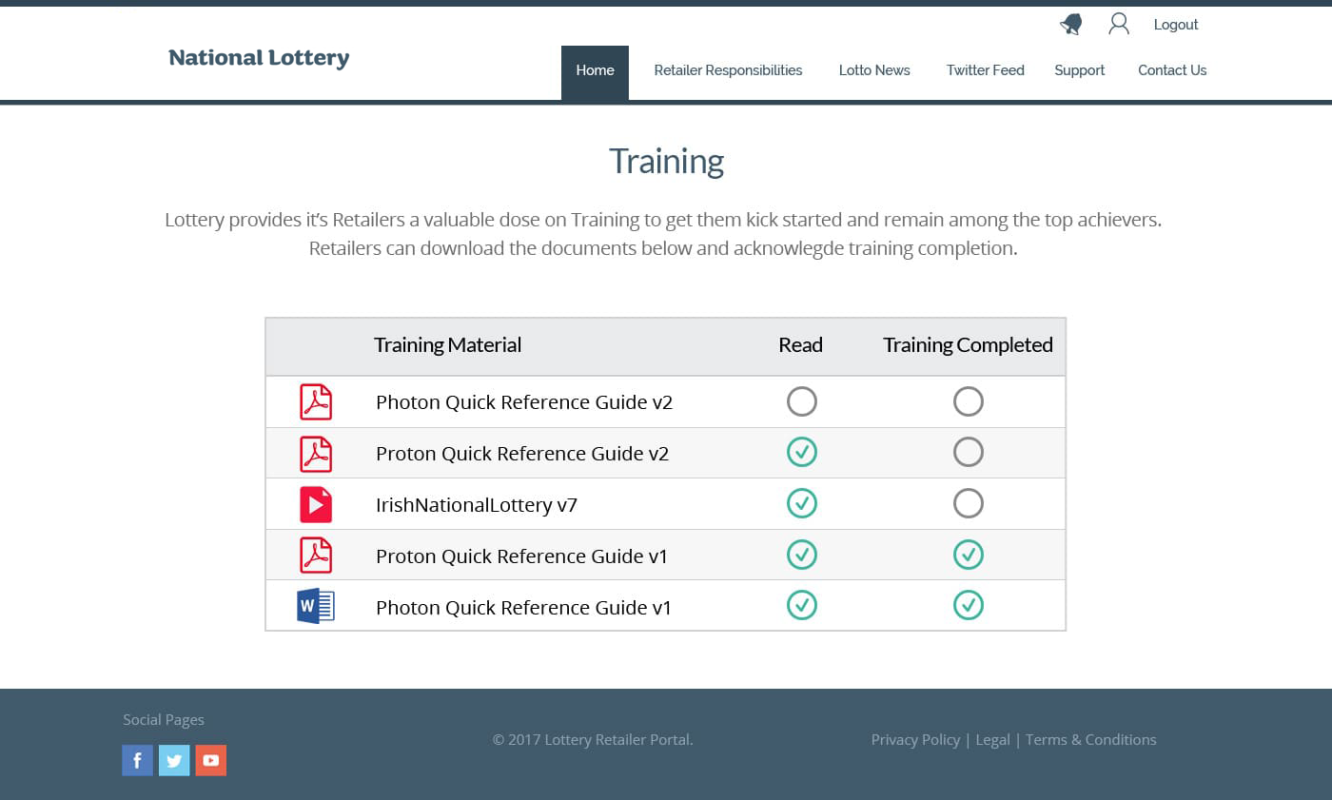Open Photon Quick Reference Guide v2 document
The width and height of the screenshot is (1332, 800).
point(524,403)
